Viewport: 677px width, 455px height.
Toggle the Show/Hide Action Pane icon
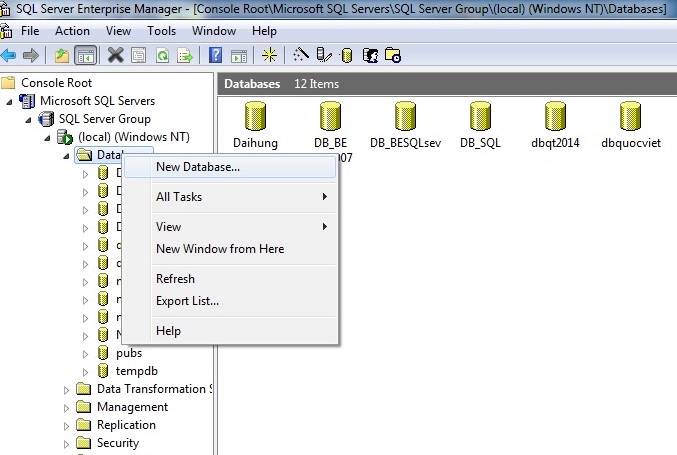coord(239,56)
